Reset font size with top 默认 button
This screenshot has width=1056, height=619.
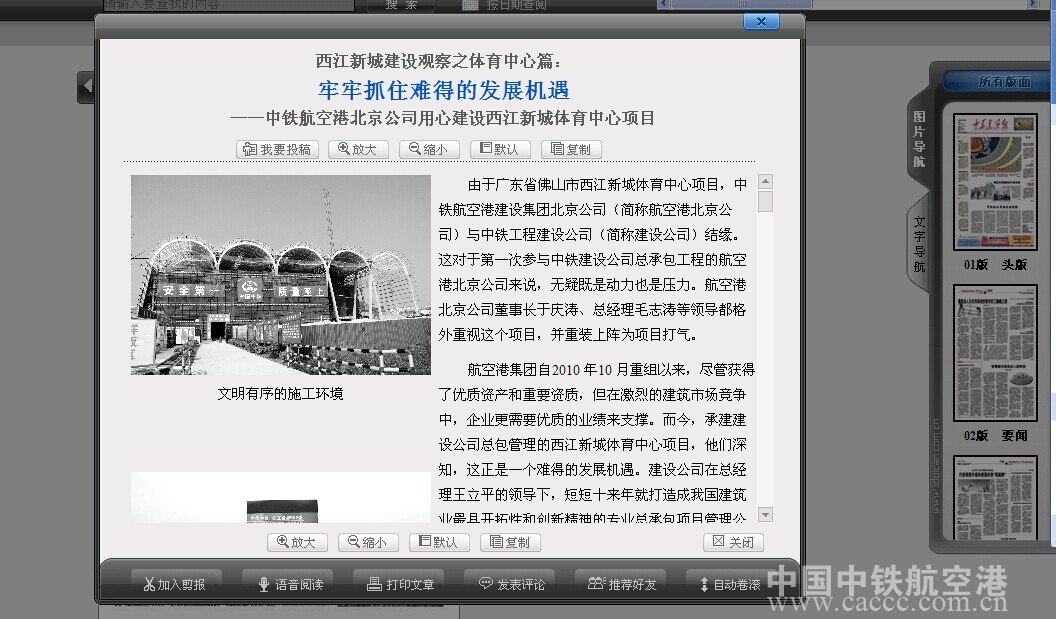click(500, 149)
